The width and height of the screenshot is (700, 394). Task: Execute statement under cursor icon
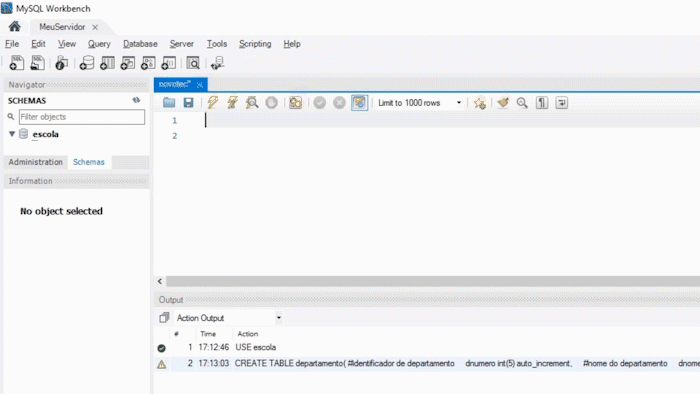click(232, 103)
